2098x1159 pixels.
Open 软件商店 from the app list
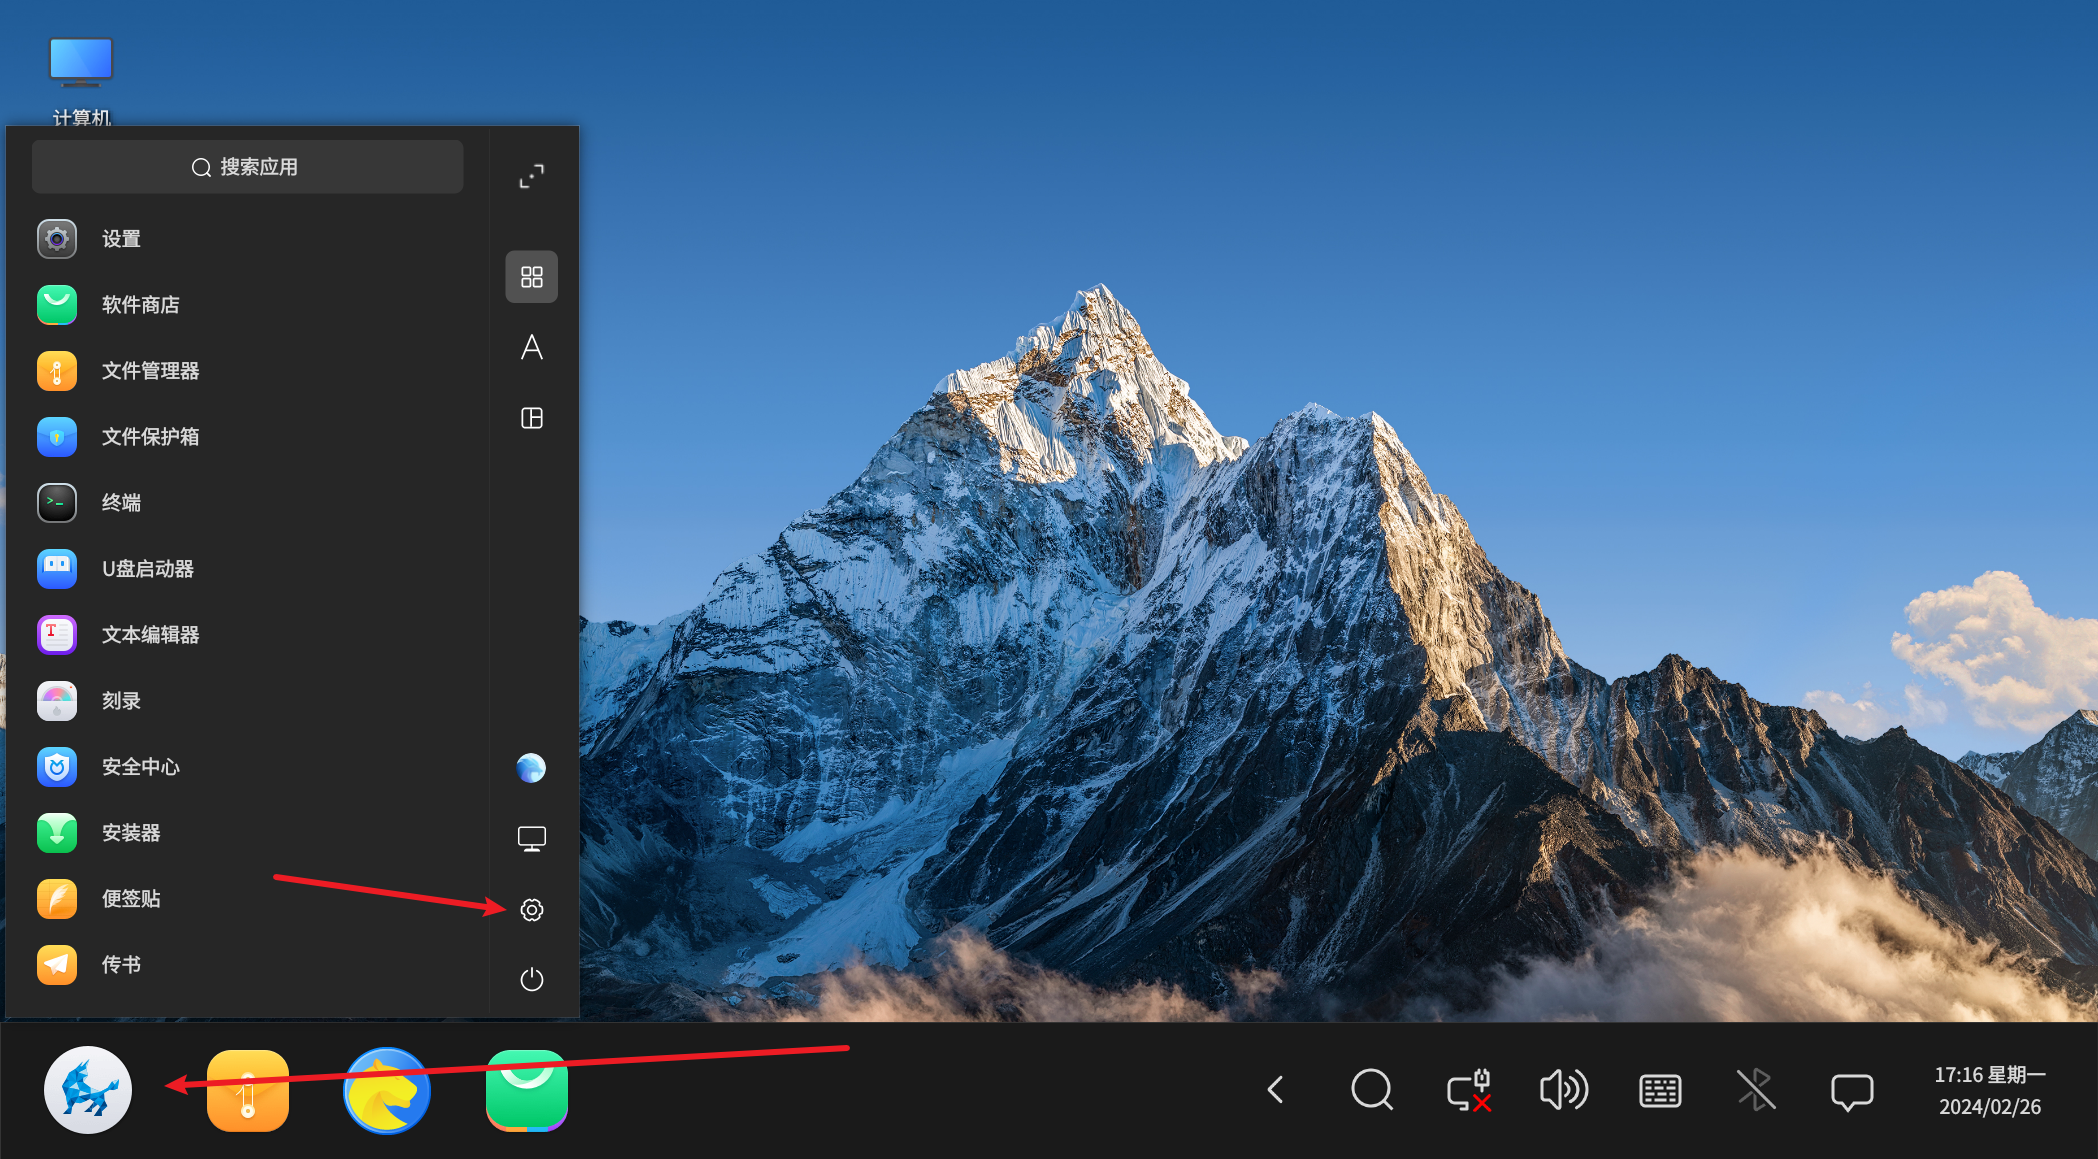pyautogui.click(x=140, y=305)
